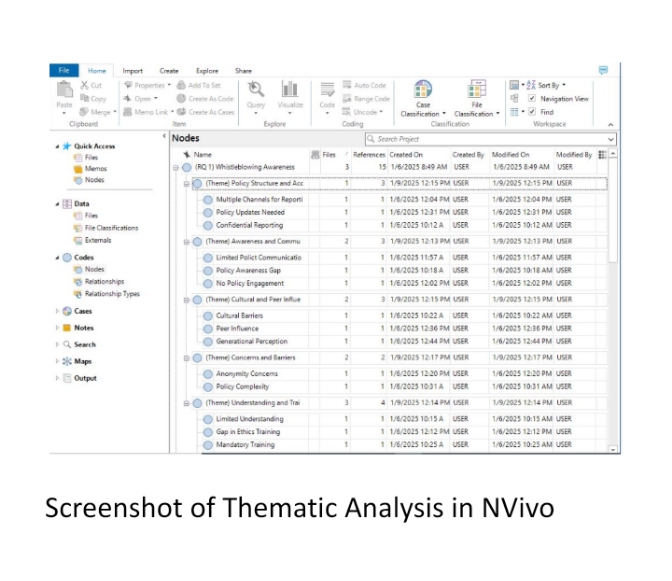Open the Sort By dropdown
Screen dimensions: 672x581
(x=550, y=86)
